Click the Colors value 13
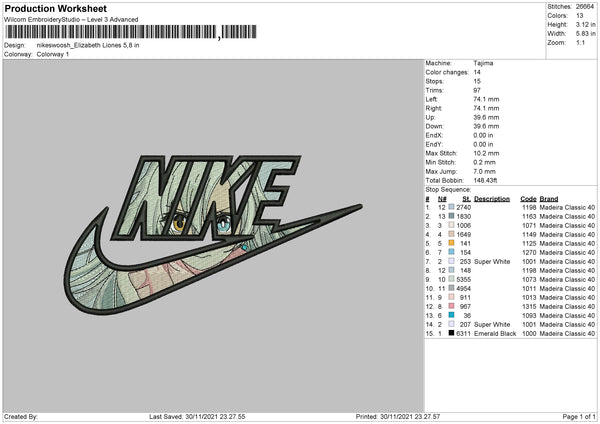 pyautogui.click(x=580, y=16)
